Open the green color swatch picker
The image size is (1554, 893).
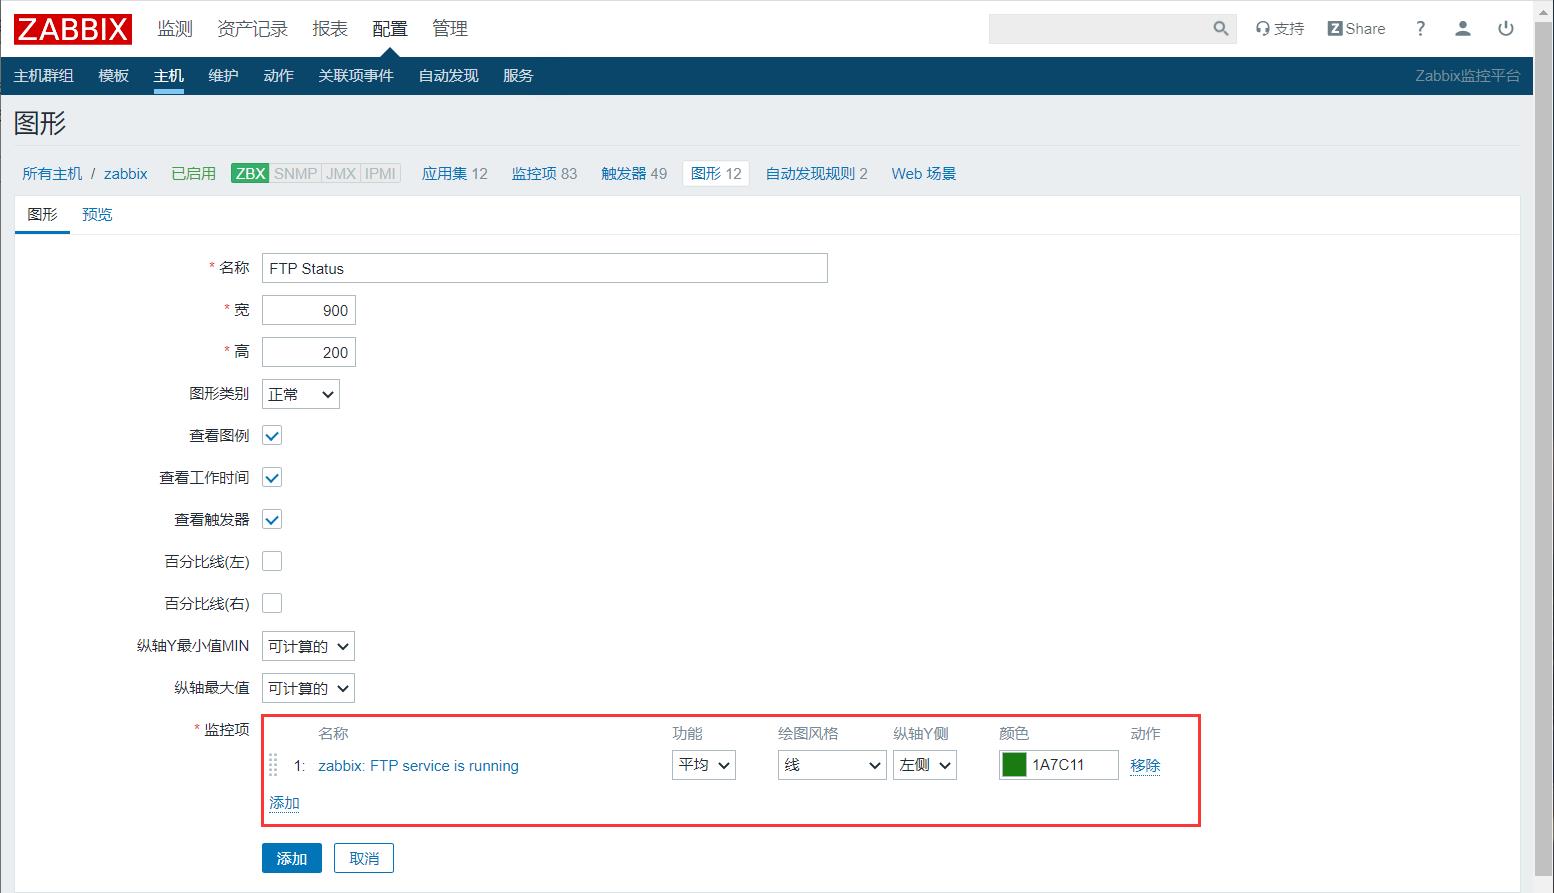[1014, 765]
